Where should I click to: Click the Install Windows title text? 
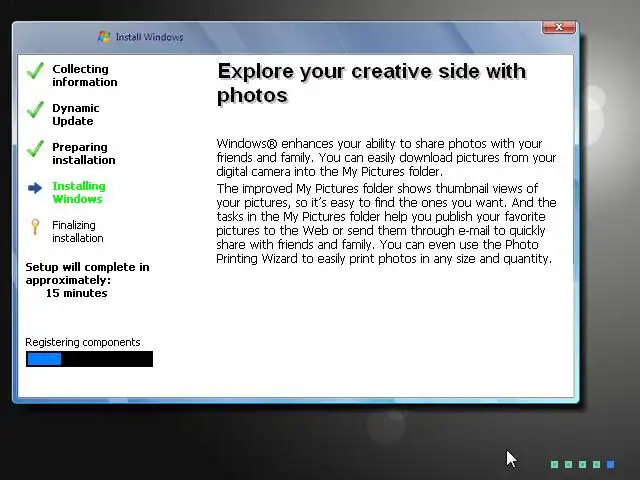tap(149, 37)
